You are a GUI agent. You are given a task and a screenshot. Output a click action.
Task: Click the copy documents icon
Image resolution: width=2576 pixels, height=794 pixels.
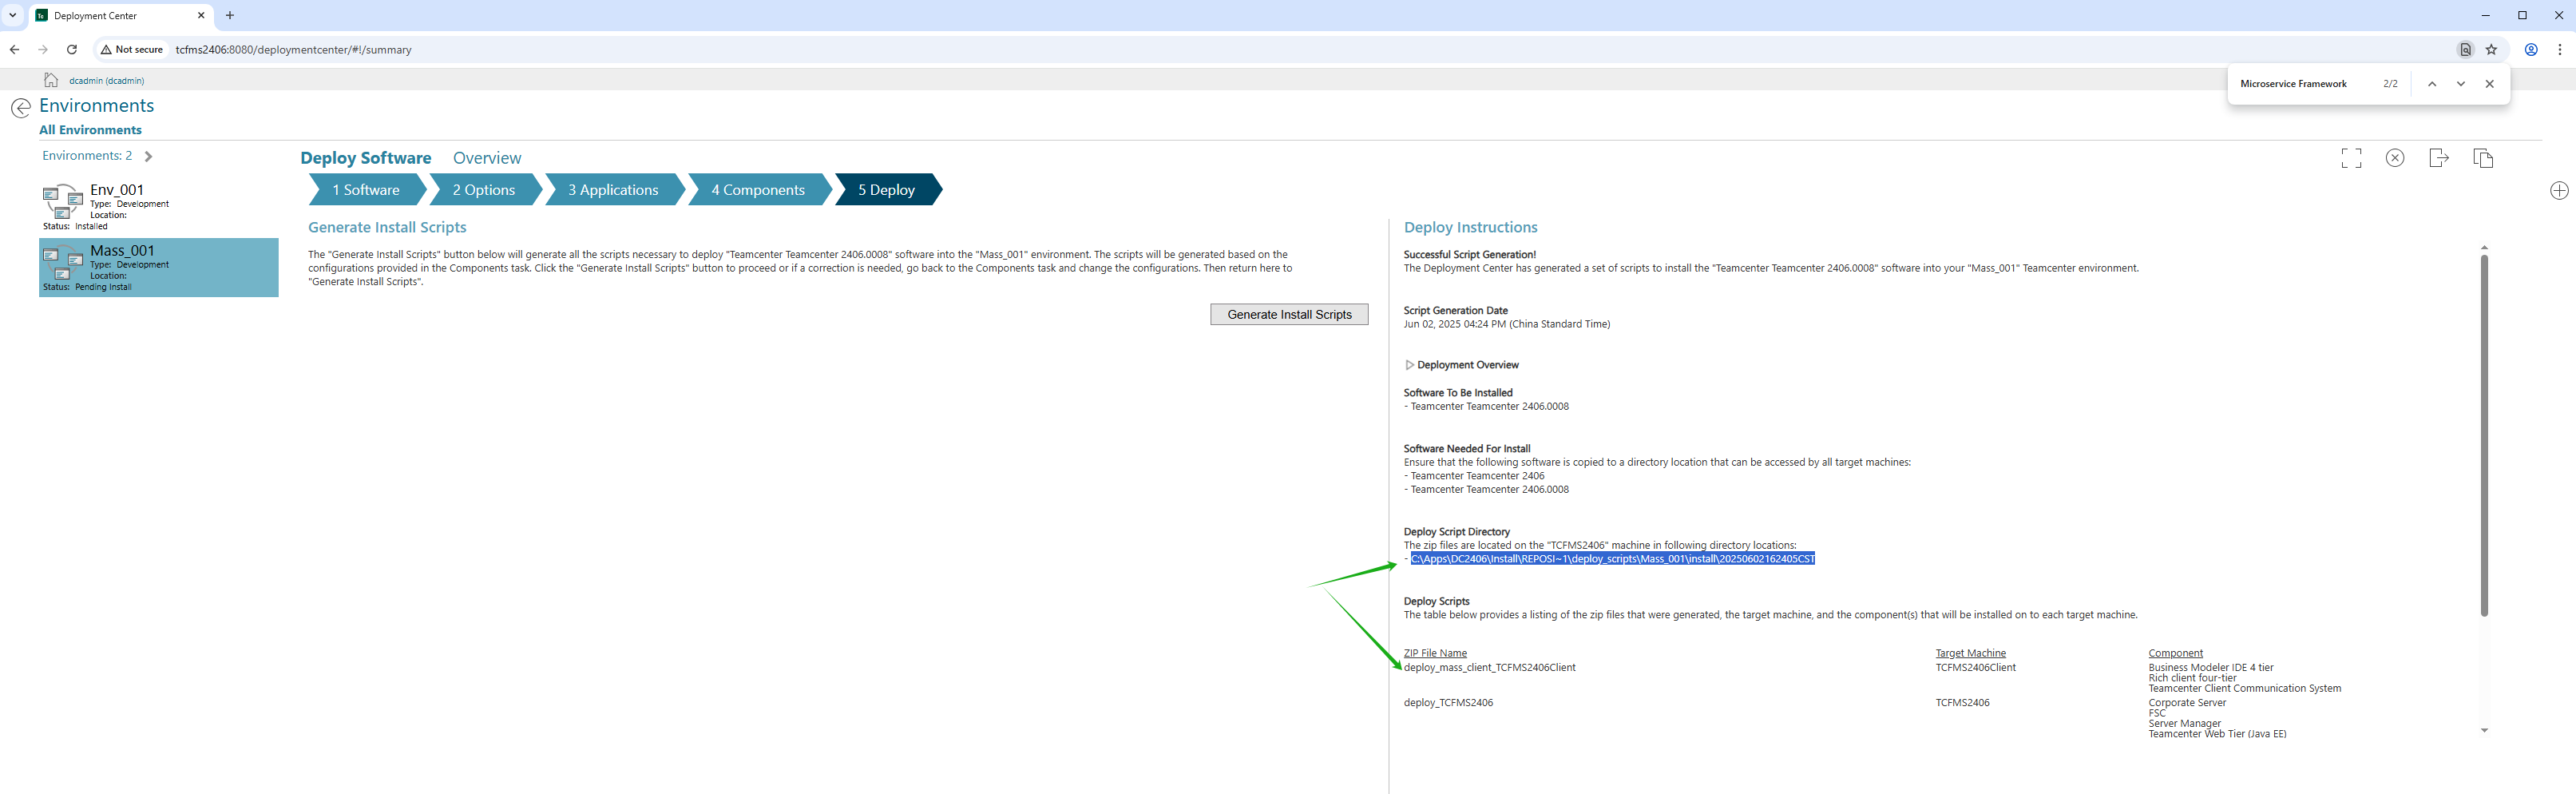(2483, 158)
